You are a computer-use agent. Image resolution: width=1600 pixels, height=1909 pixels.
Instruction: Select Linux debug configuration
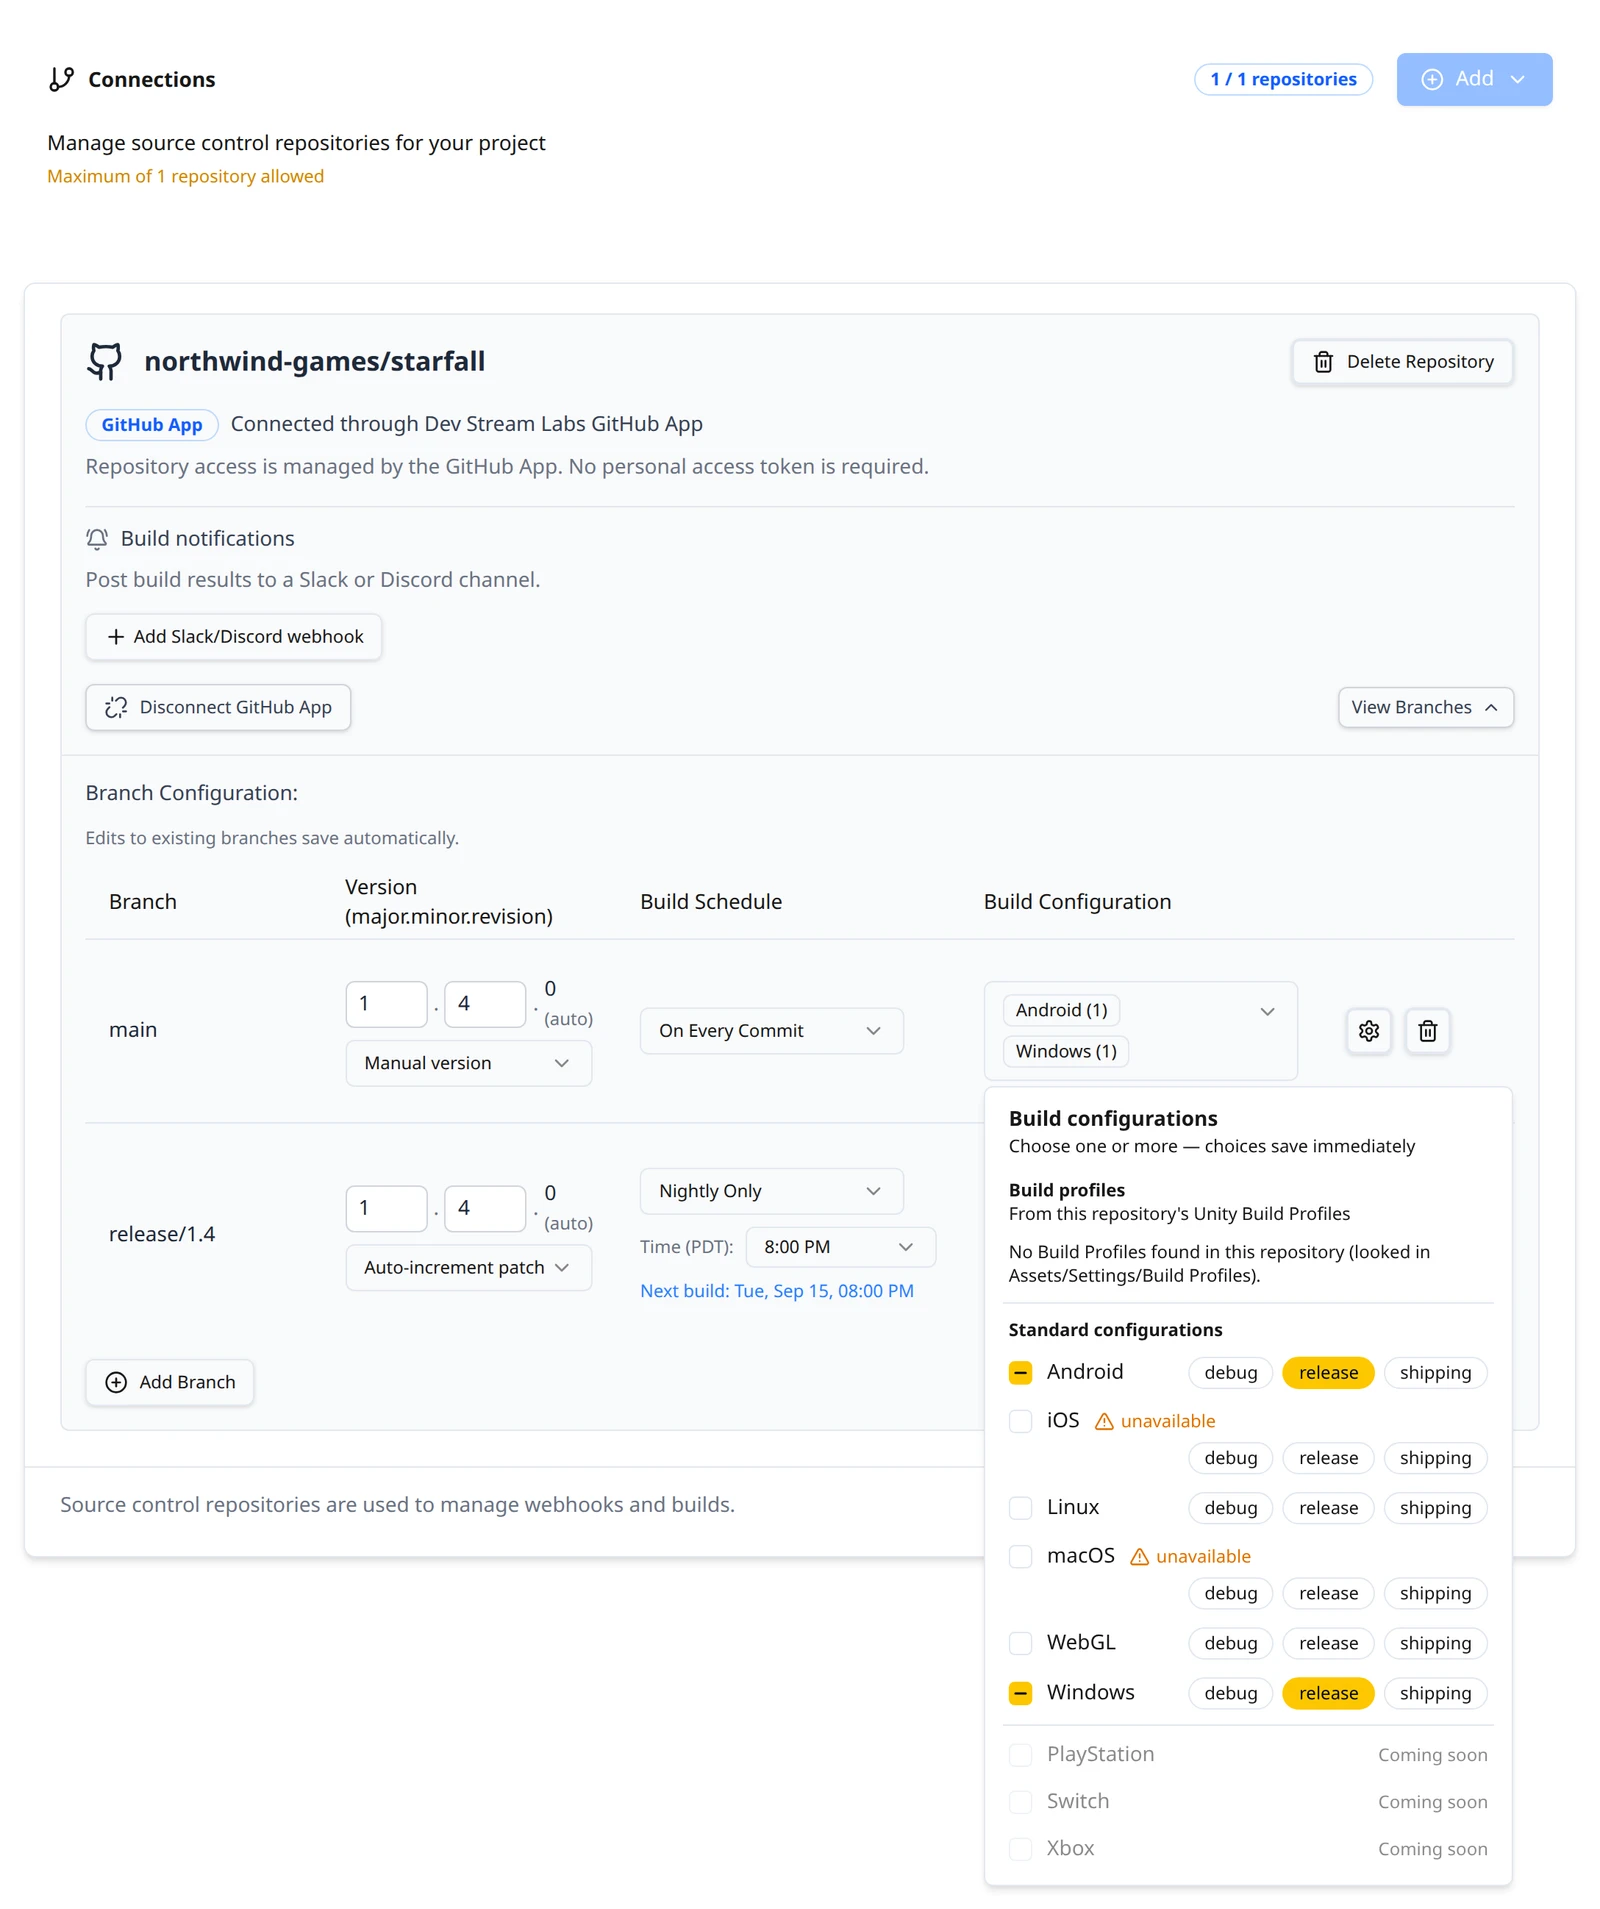coord(1230,1507)
